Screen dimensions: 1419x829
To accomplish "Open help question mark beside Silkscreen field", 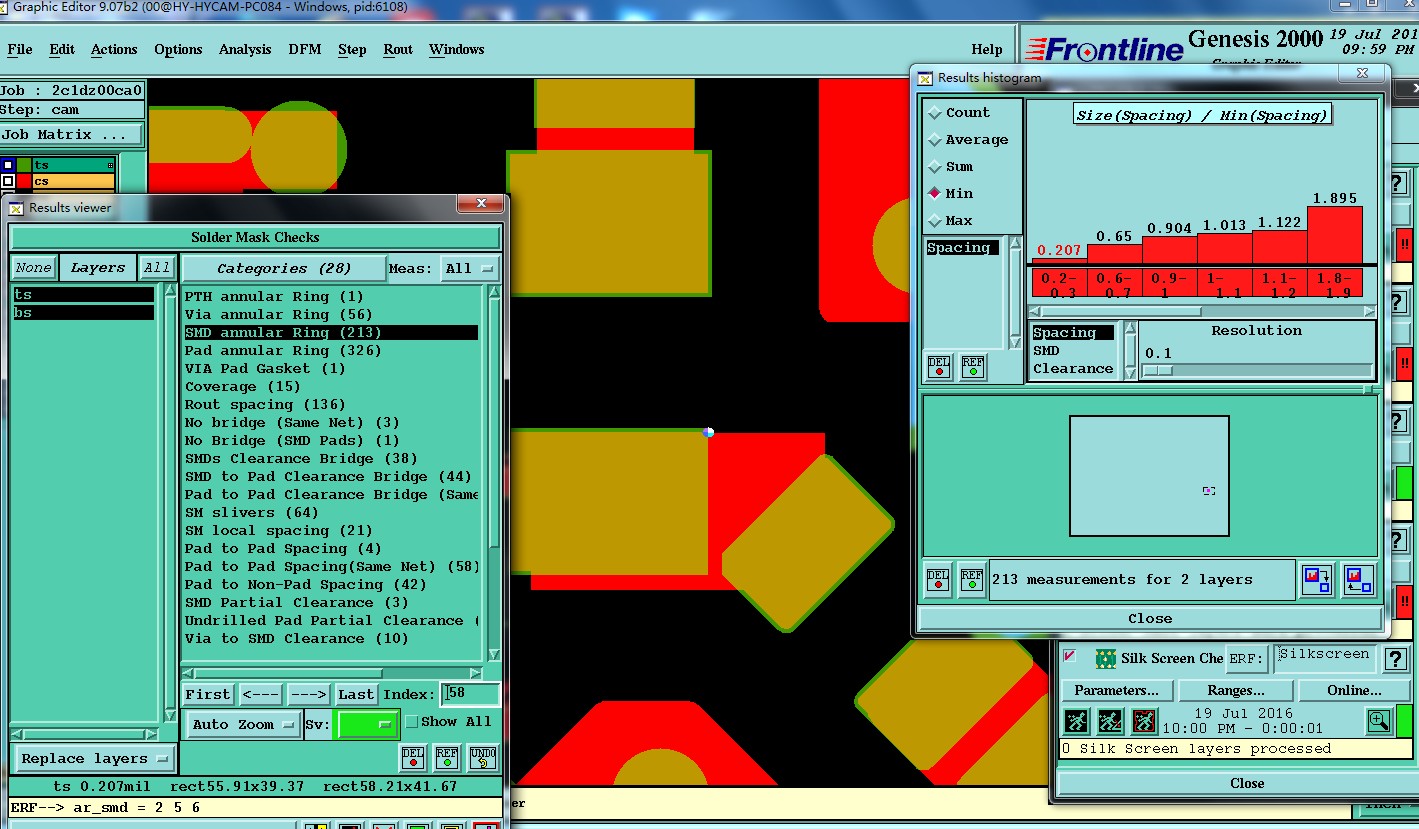I will (x=1396, y=659).
